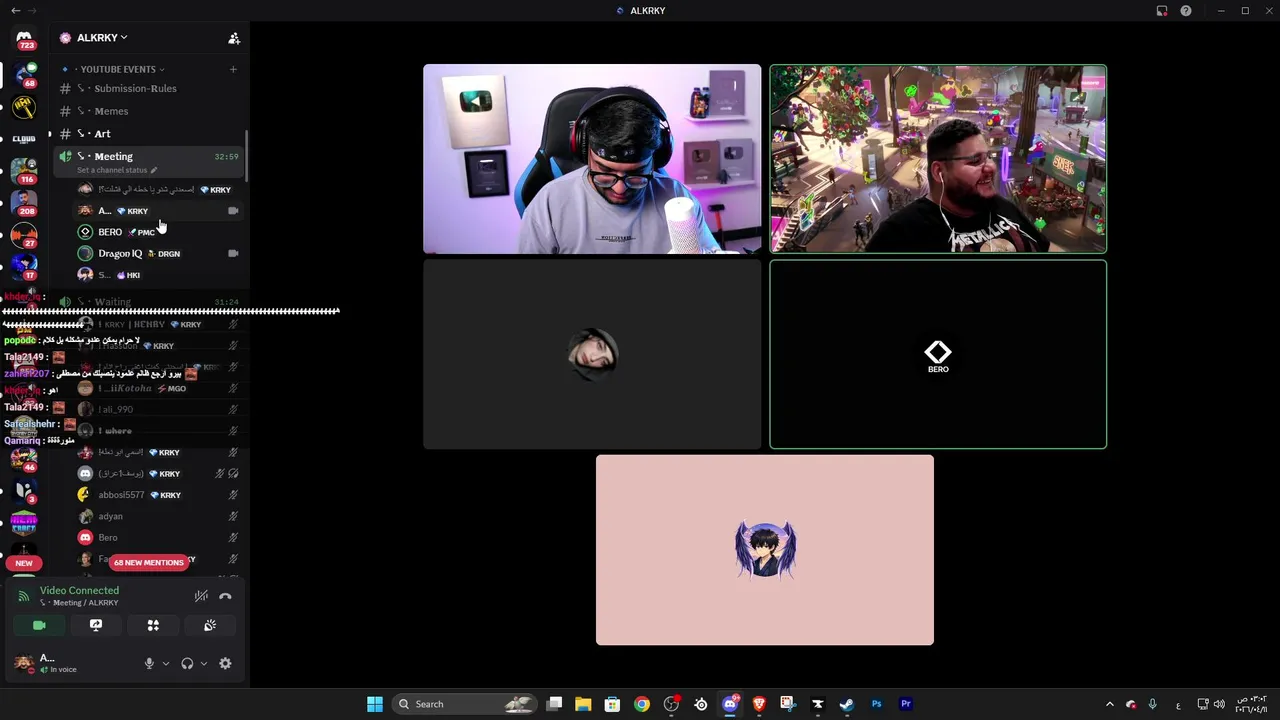The image size is (1280, 720).
Task: Select adyan in Waiting list
Action: point(158,516)
